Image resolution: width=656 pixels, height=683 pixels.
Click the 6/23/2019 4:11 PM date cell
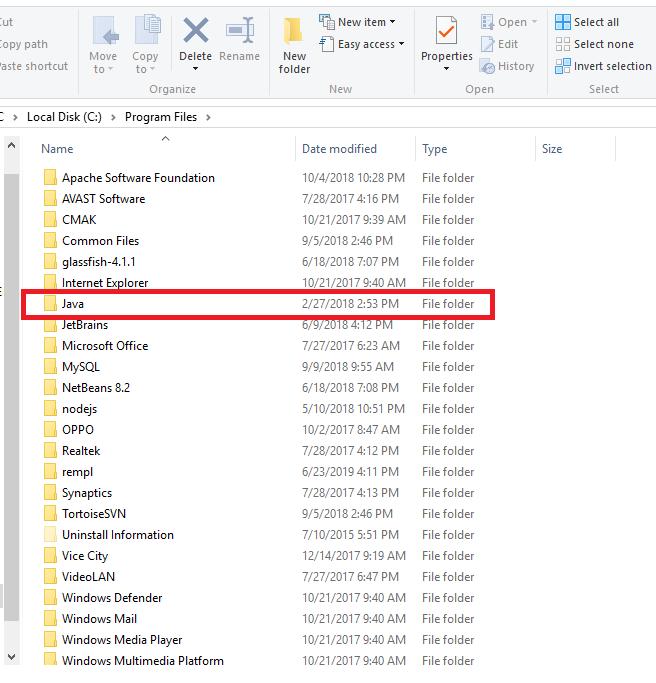click(350, 471)
